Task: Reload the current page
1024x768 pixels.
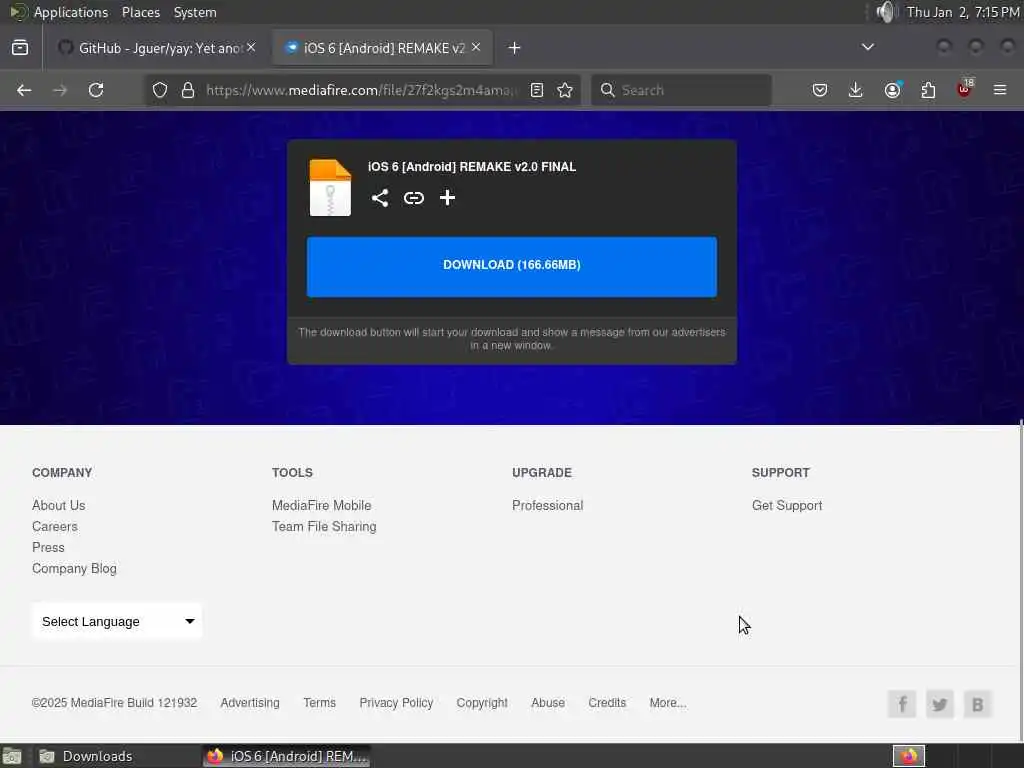Action: [x=96, y=90]
